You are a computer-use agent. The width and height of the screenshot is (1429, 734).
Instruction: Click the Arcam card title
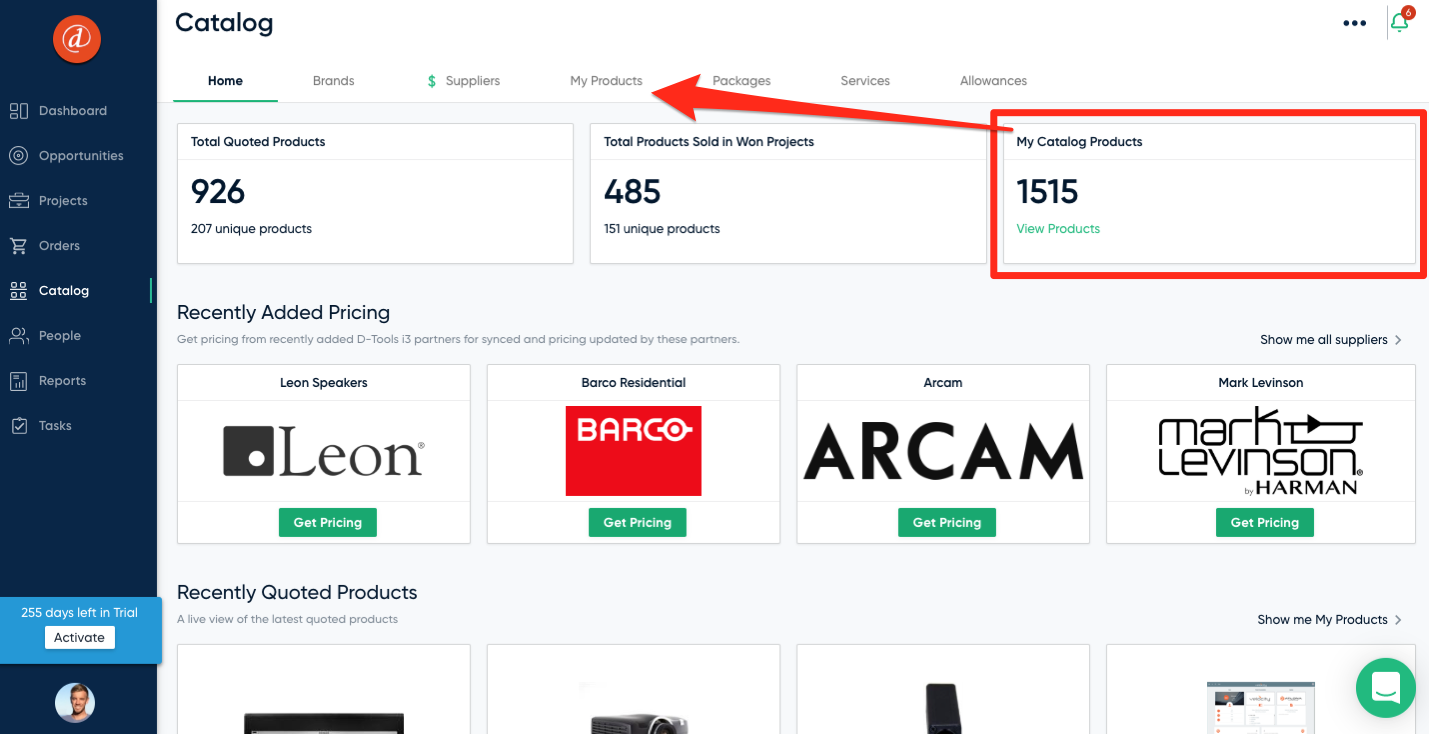(943, 383)
